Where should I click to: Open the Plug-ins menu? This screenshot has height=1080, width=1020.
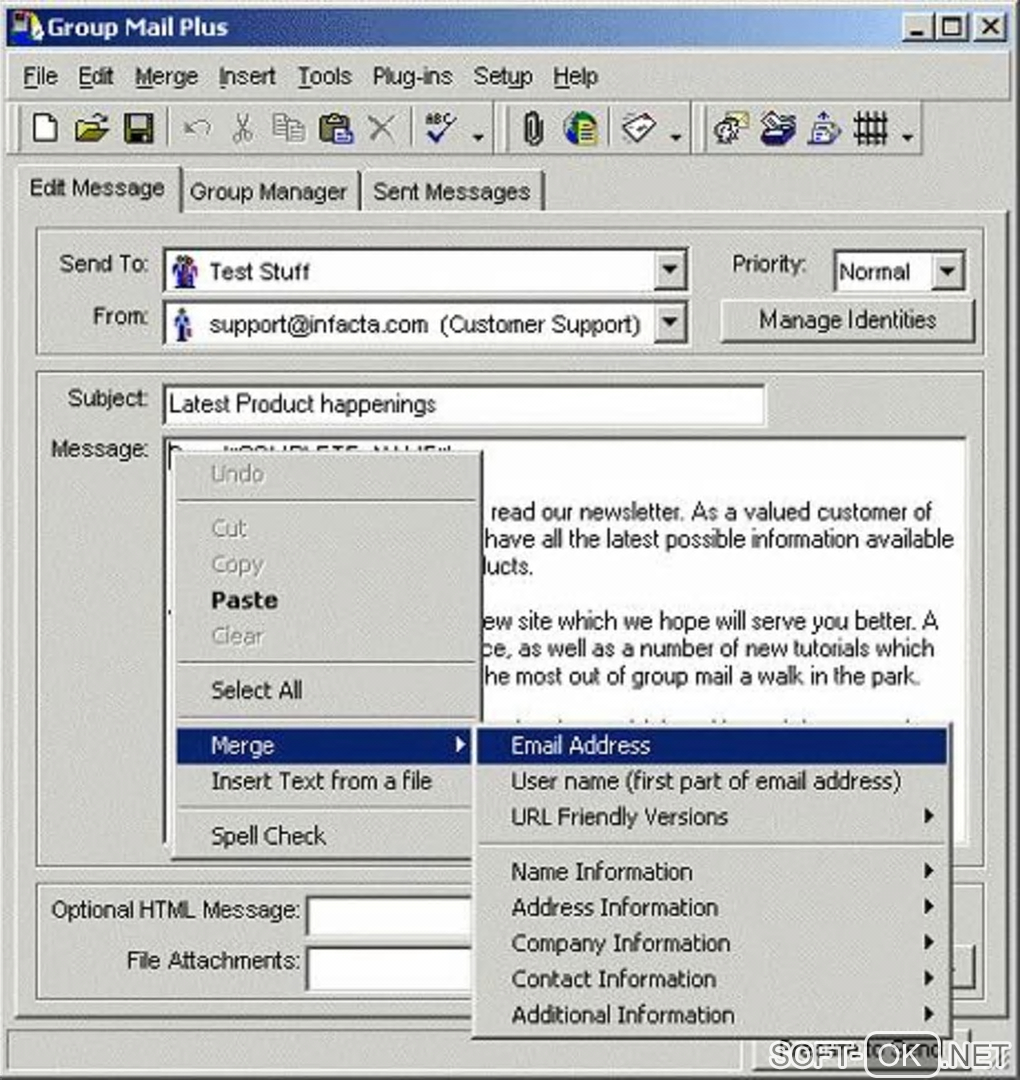[x=413, y=76]
